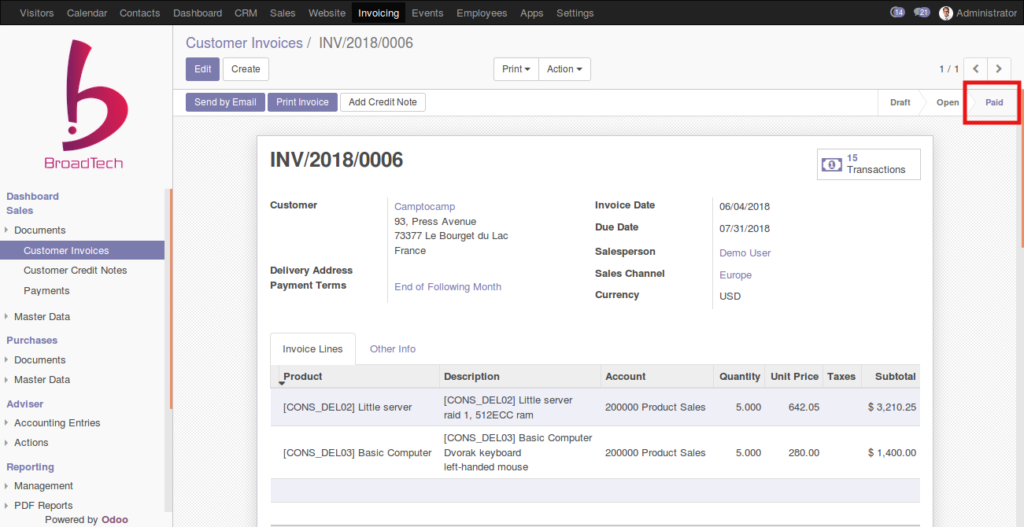Open the Europe sales channel link
This screenshot has width=1024, height=527.
[x=735, y=275]
